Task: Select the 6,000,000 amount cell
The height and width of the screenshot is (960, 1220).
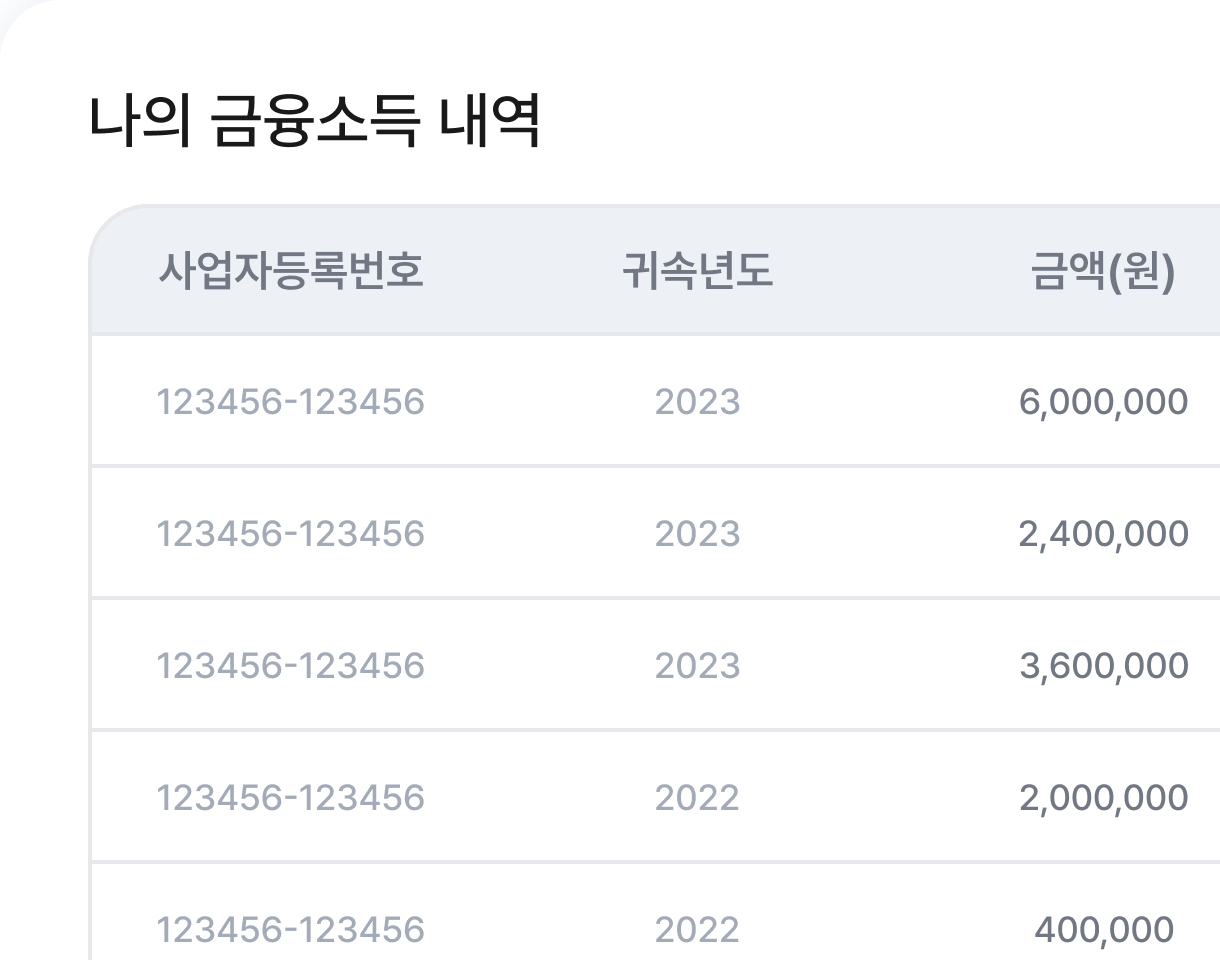Action: point(1104,402)
